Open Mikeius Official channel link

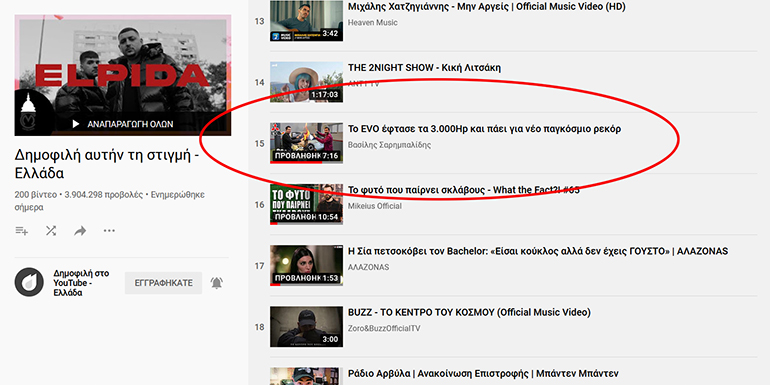click(x=375, y=206)
